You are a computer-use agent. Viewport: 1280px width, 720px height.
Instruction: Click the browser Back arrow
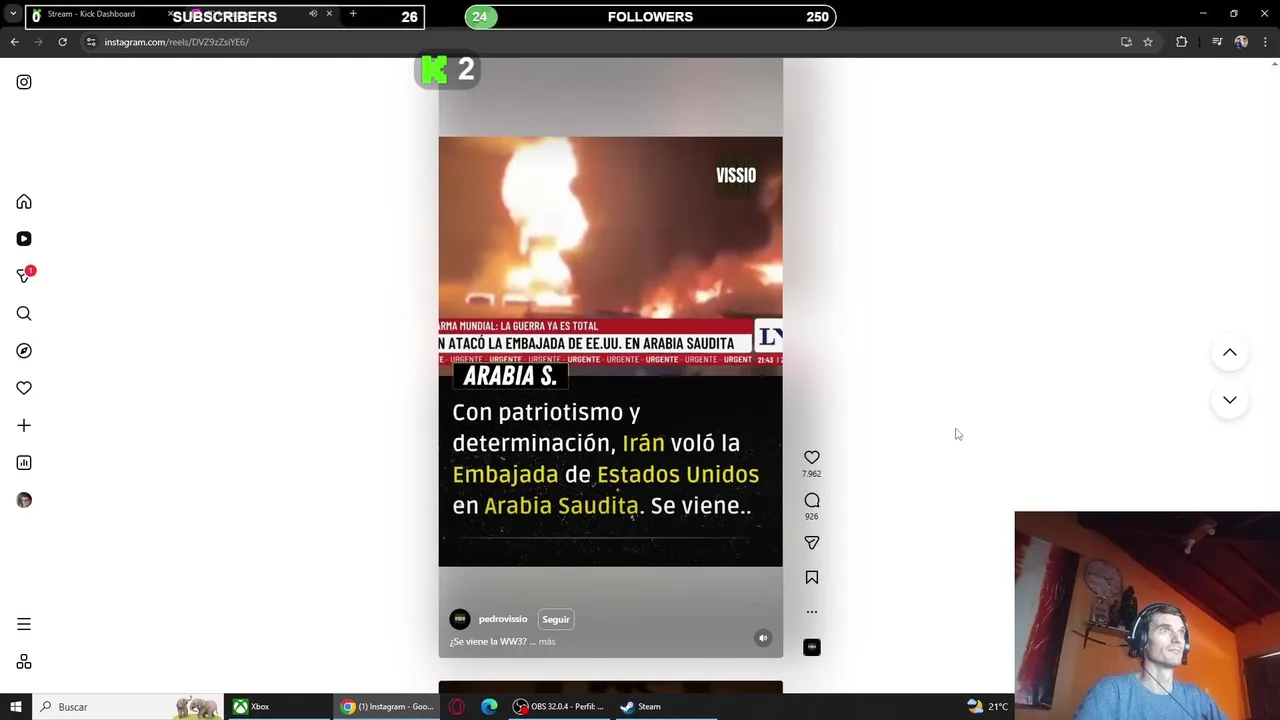[15, 42]
